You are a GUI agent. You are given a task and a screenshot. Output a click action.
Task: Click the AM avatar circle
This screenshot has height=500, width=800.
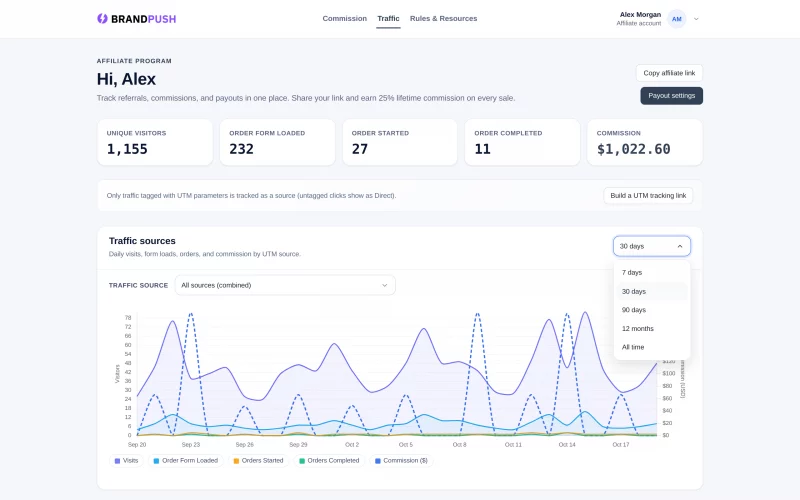pyautogui.click(x=677, y=19)
